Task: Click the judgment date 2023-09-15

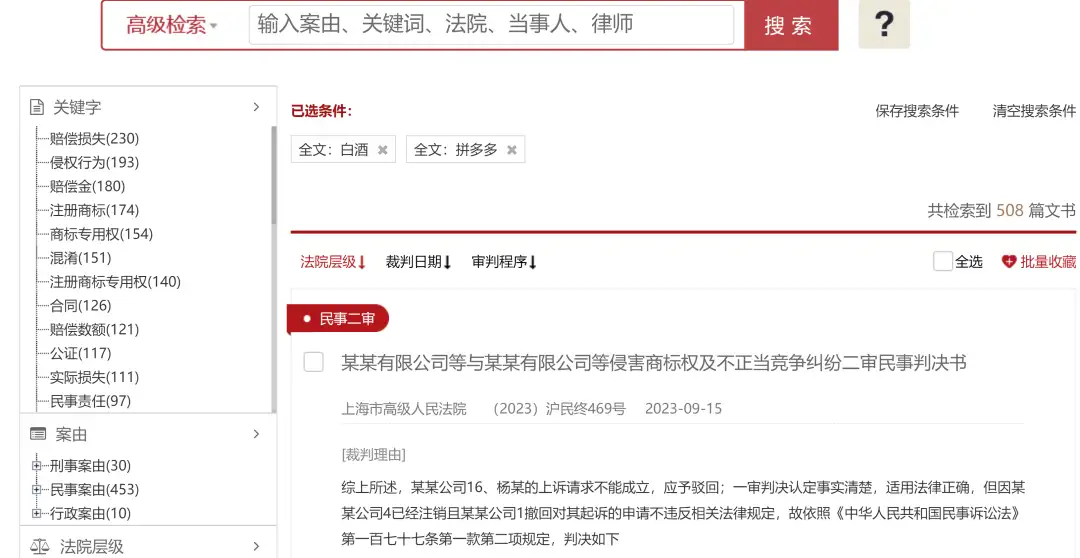Action: [683, 409]
